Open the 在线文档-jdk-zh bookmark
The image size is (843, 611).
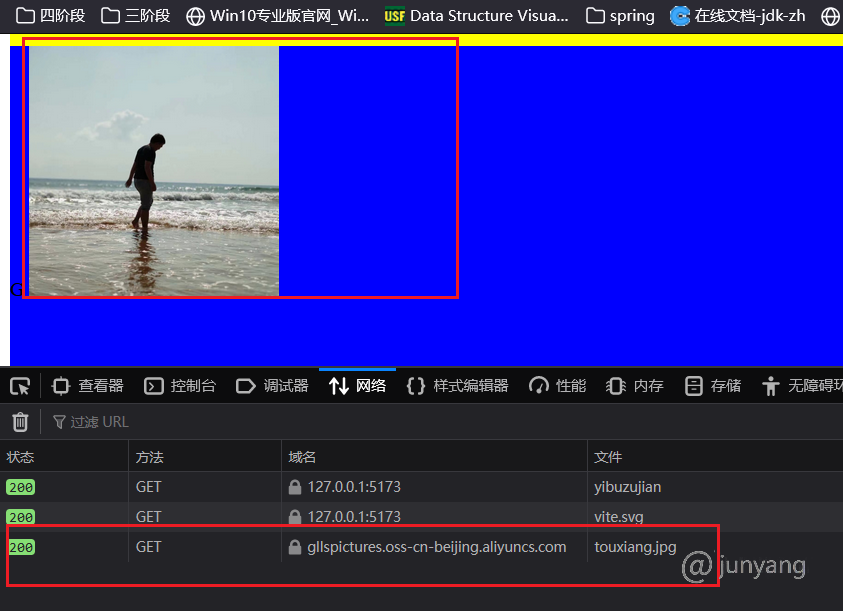(738, 16)
